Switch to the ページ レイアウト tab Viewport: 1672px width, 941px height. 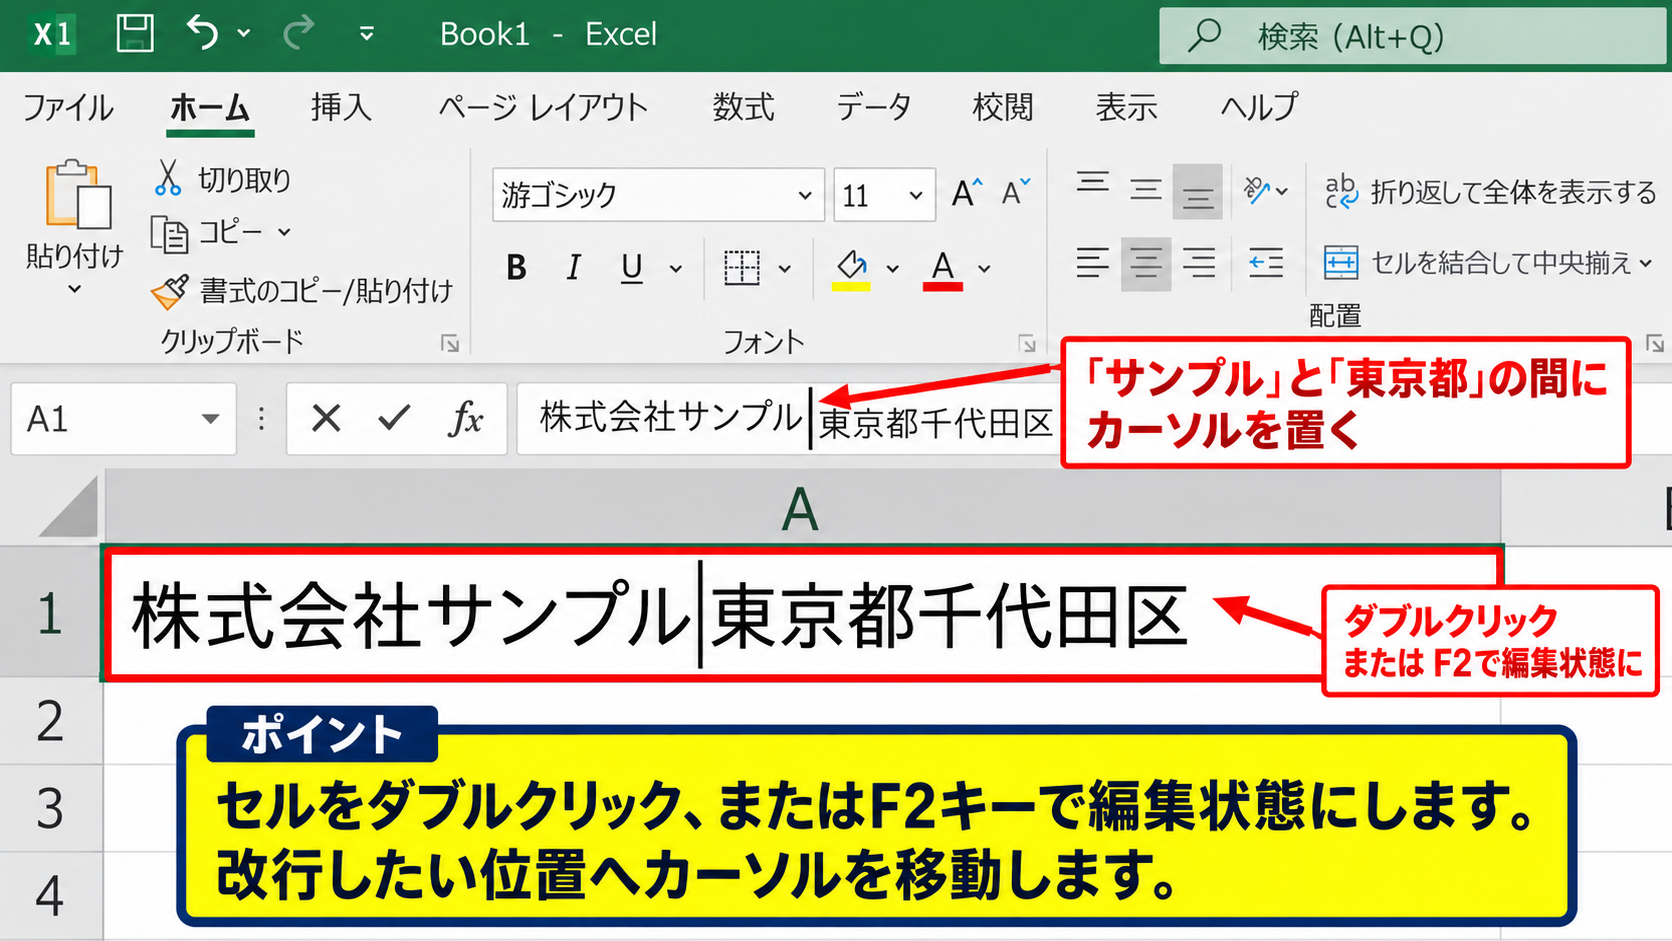click(543, 107)
